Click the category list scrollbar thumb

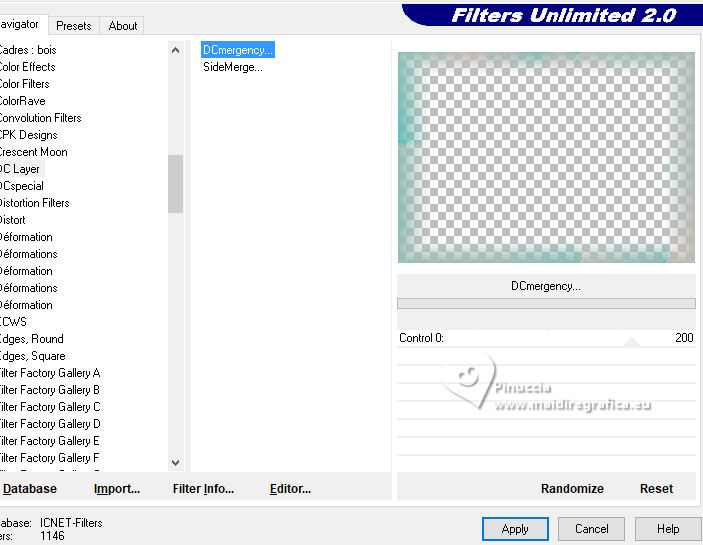click(x=175, y=184)
